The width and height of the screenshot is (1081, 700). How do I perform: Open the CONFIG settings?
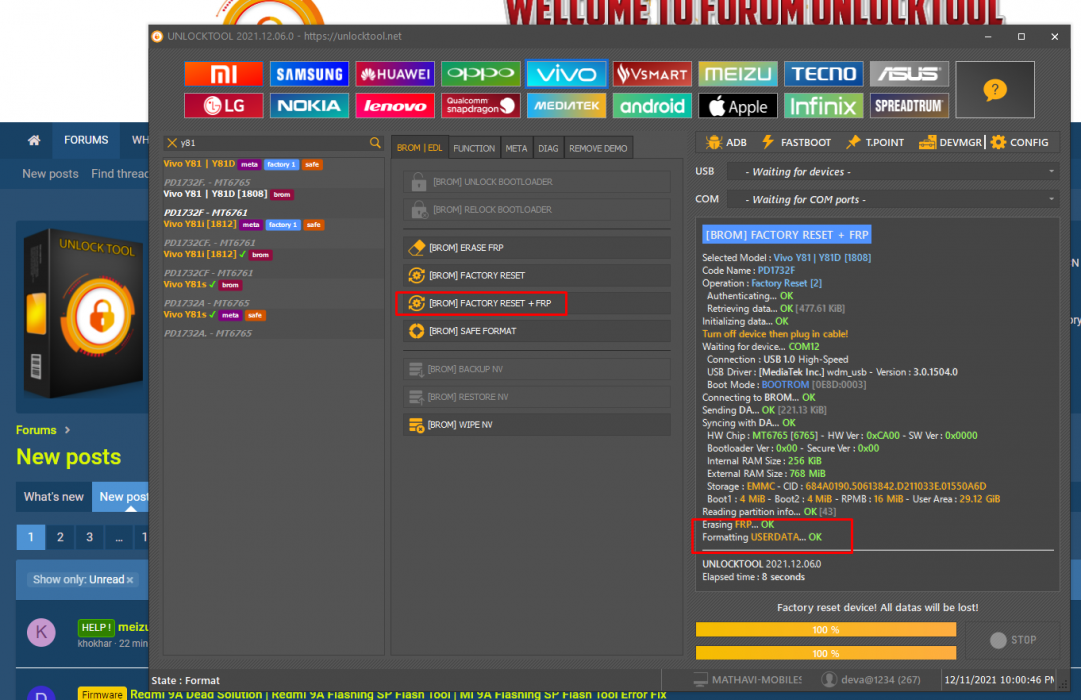(x=1020, y=143)
